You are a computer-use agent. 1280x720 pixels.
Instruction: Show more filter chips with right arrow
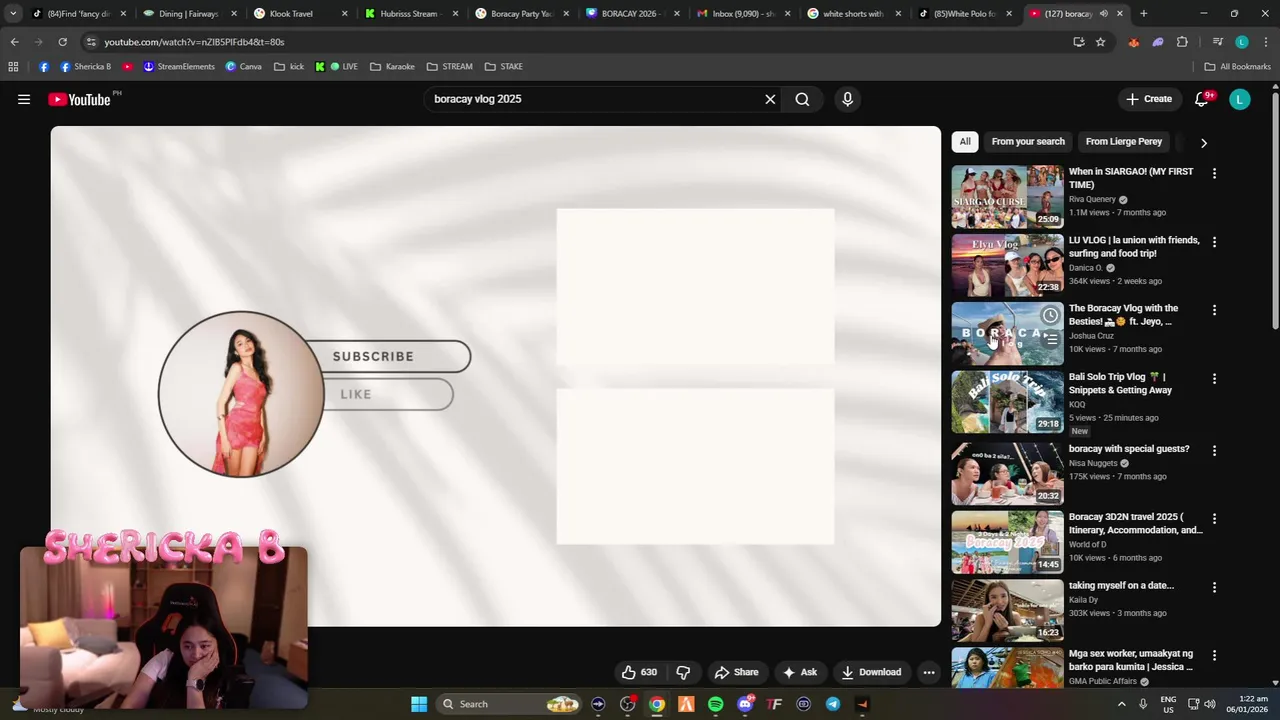tap(1203, 142)
